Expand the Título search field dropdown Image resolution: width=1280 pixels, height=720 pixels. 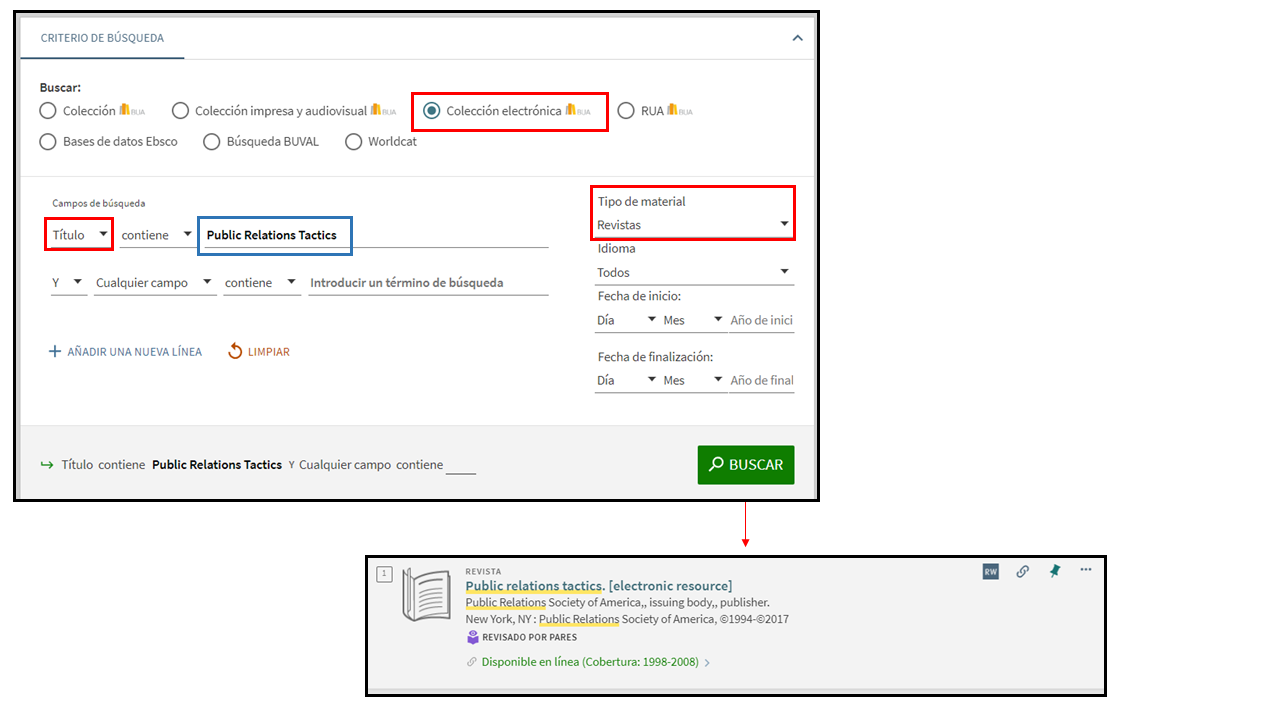click(79, 235)
